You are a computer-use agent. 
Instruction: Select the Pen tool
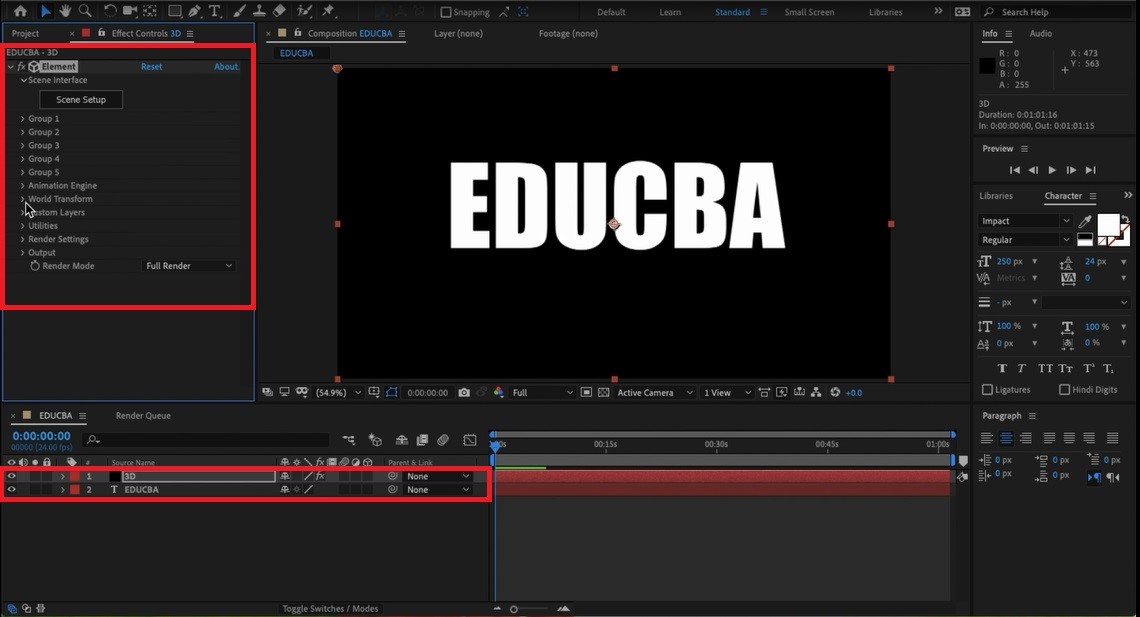click(195, 12)
